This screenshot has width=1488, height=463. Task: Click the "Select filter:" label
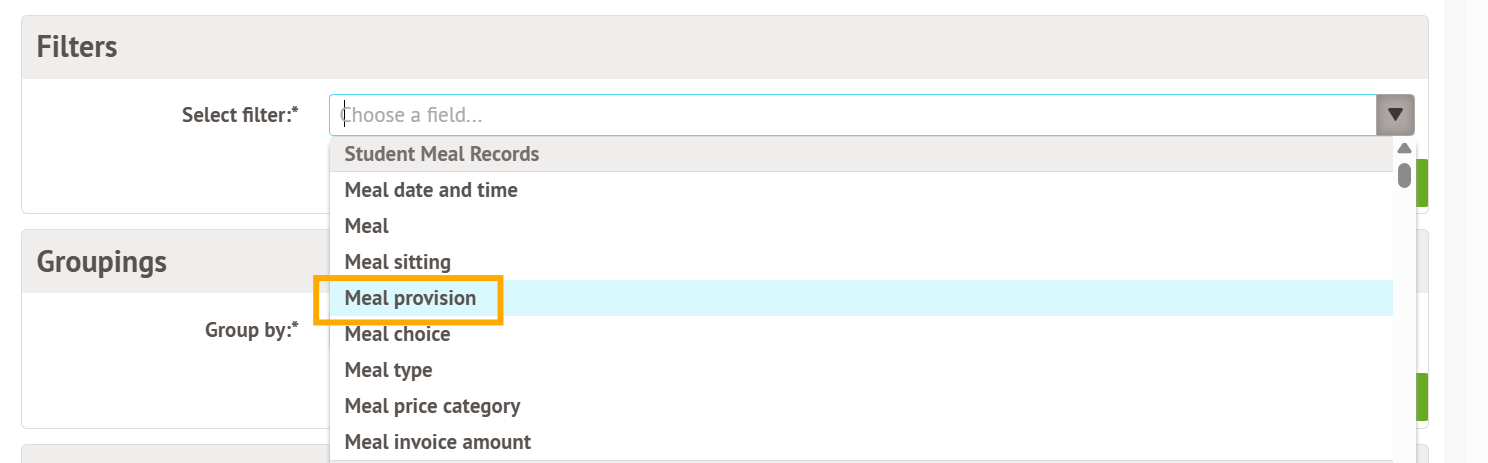pos(240,115)
